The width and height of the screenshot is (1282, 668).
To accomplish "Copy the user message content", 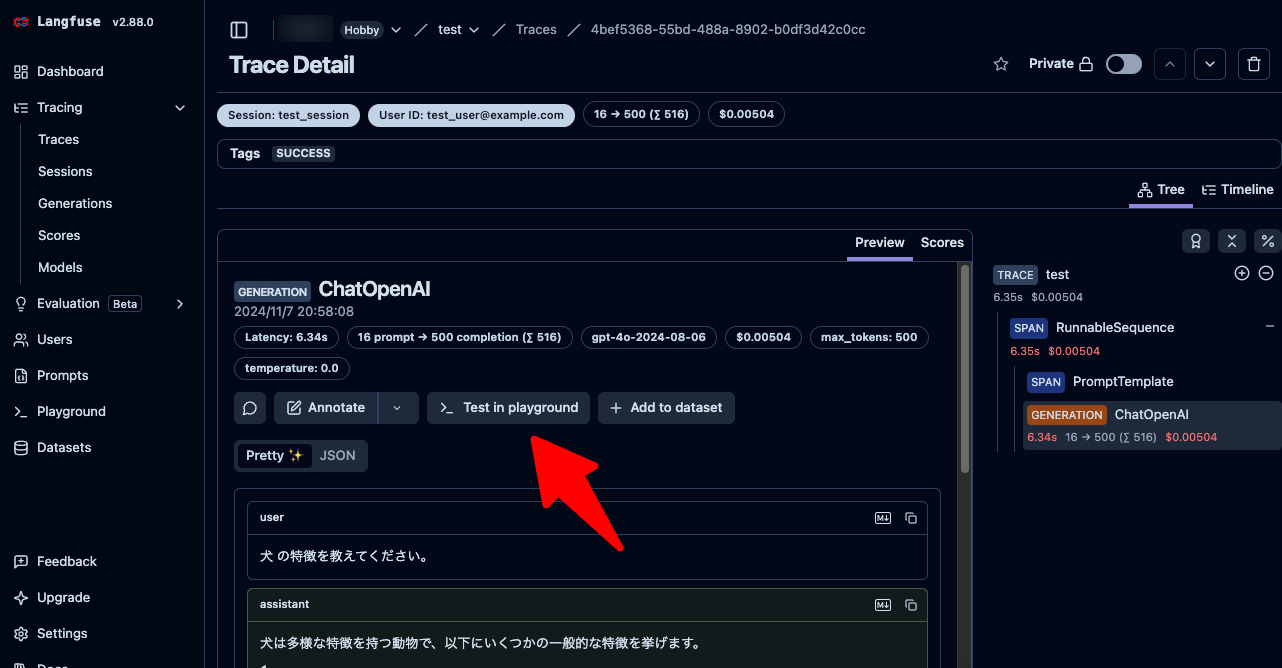I will tap(911, 518).
